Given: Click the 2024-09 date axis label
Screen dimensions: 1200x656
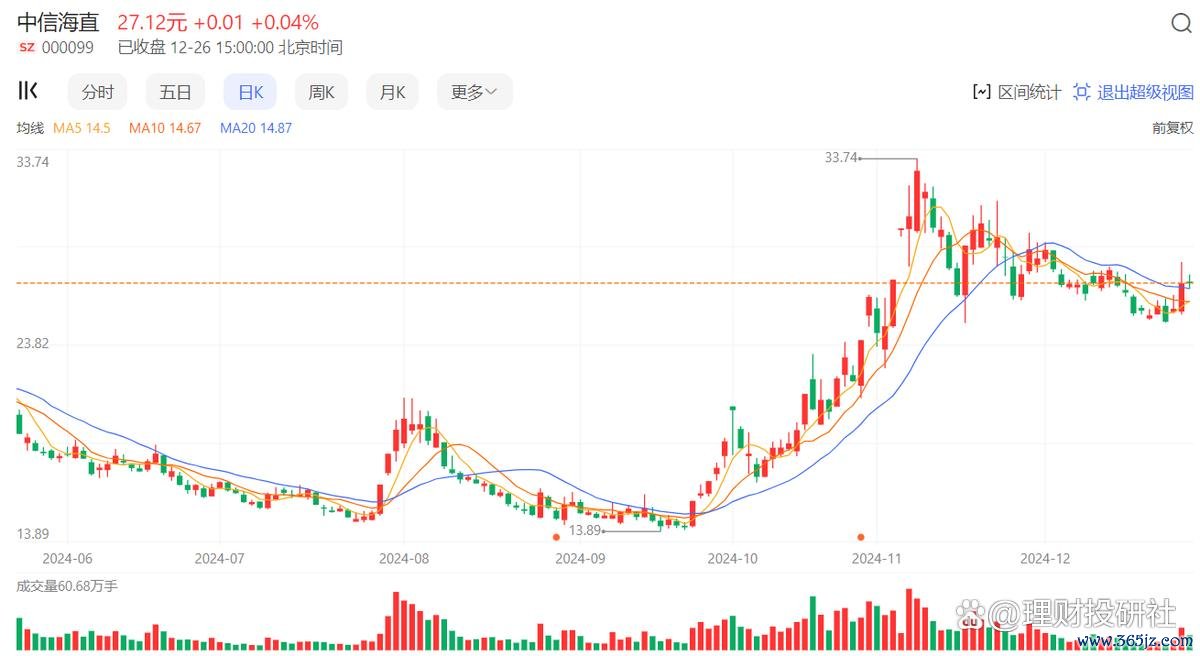Looking at the screenshot, I should 580,558.
